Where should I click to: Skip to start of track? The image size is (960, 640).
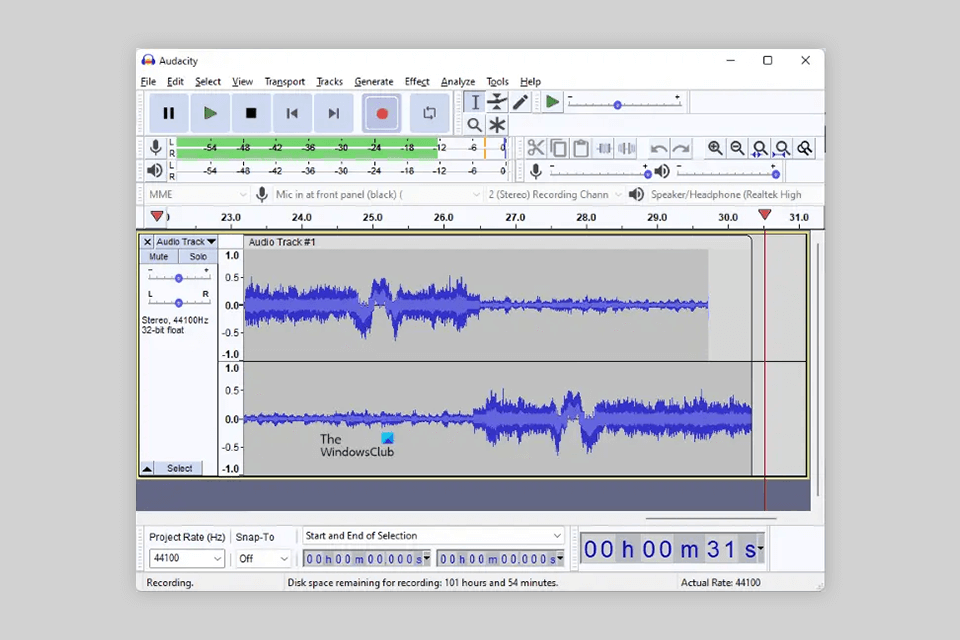point(292,113)
